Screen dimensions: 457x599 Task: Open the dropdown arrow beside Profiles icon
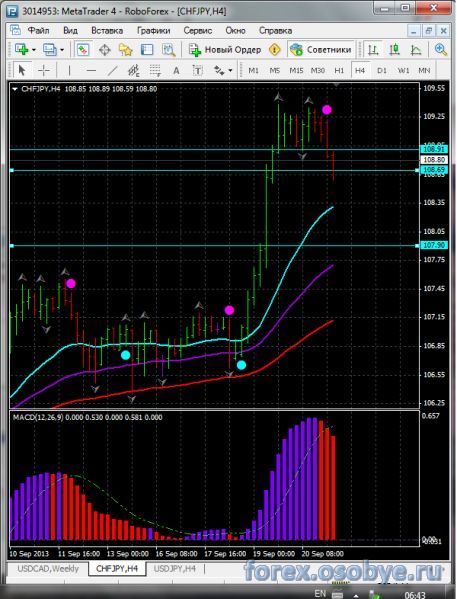(x=62, y=50)
